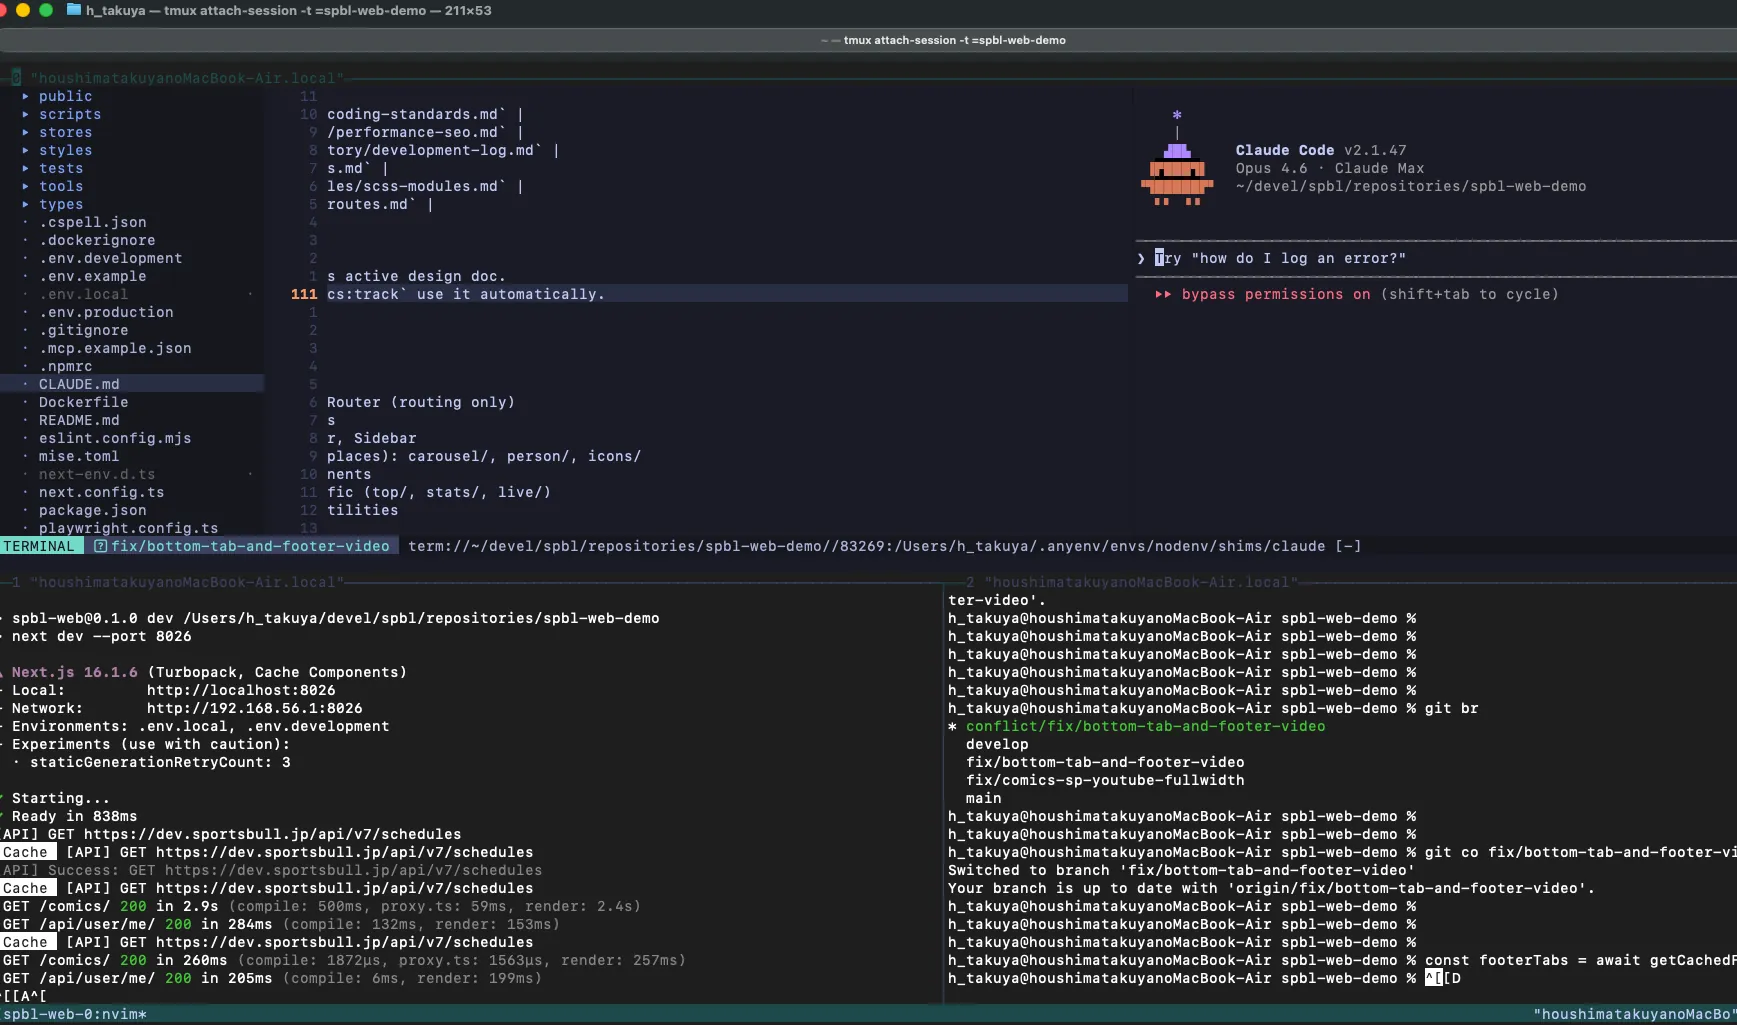1737x1025 pixels.
Task: Click the green asterisk marking current branch
Action: (952, 726)
